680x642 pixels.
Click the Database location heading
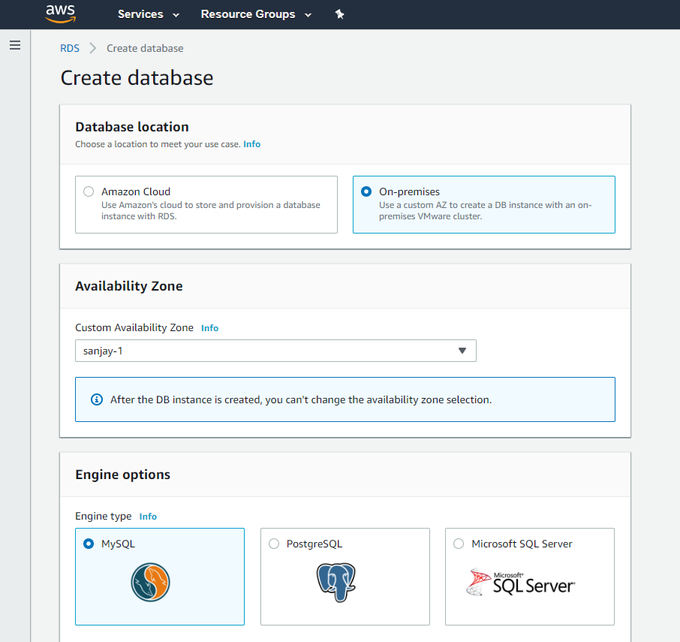pos(132,127)
